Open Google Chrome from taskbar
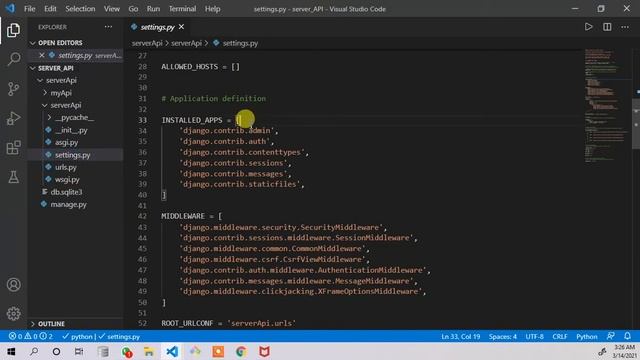This screenshot has width=640, height=360. [241, 351]
